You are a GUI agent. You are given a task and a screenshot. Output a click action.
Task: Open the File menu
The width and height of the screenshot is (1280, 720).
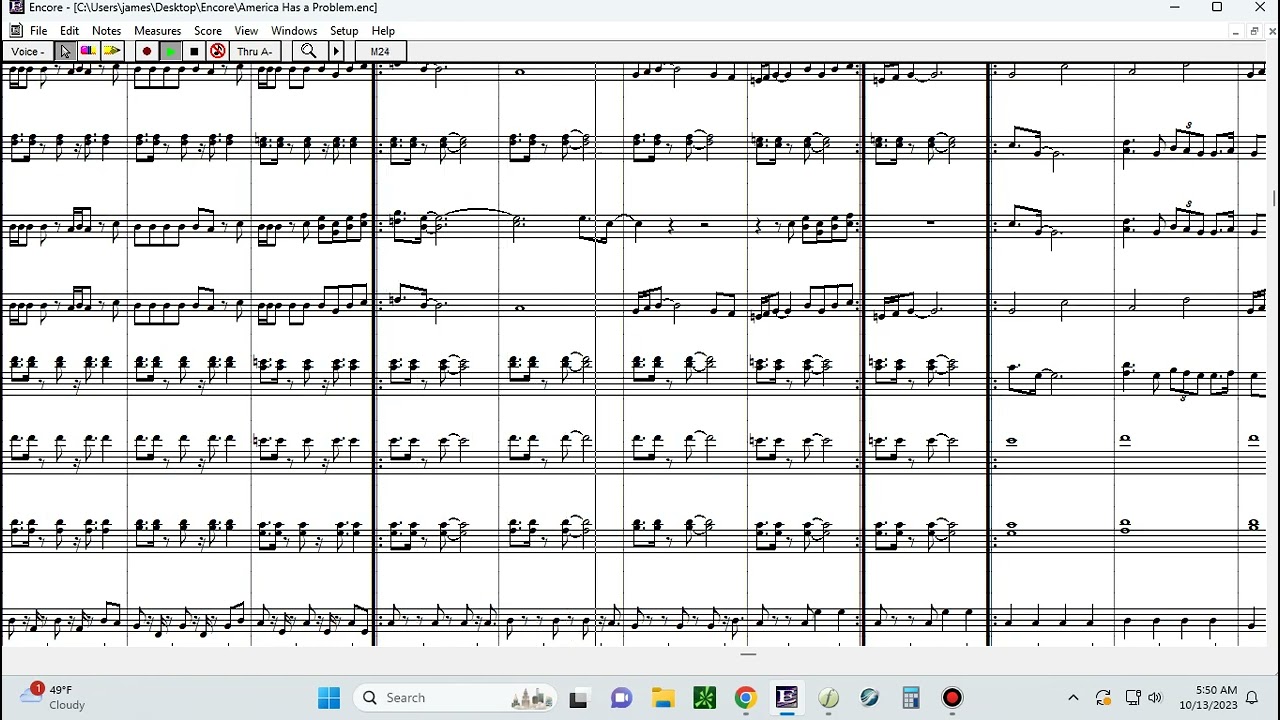tap(38, 31)
